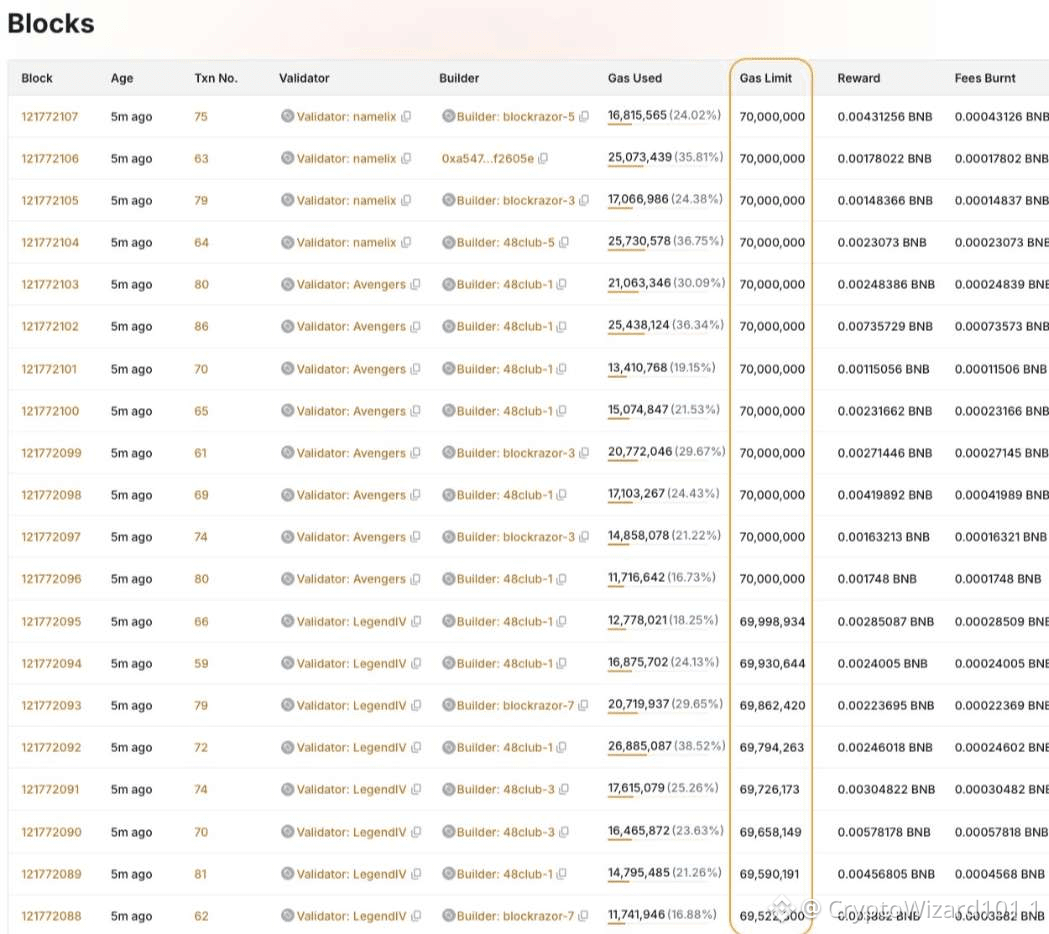The width and height of the screenshot is (1049, 934).
Task: Copy LegendIV validator address for block 121772095
Action: click(x=416, y=622)
